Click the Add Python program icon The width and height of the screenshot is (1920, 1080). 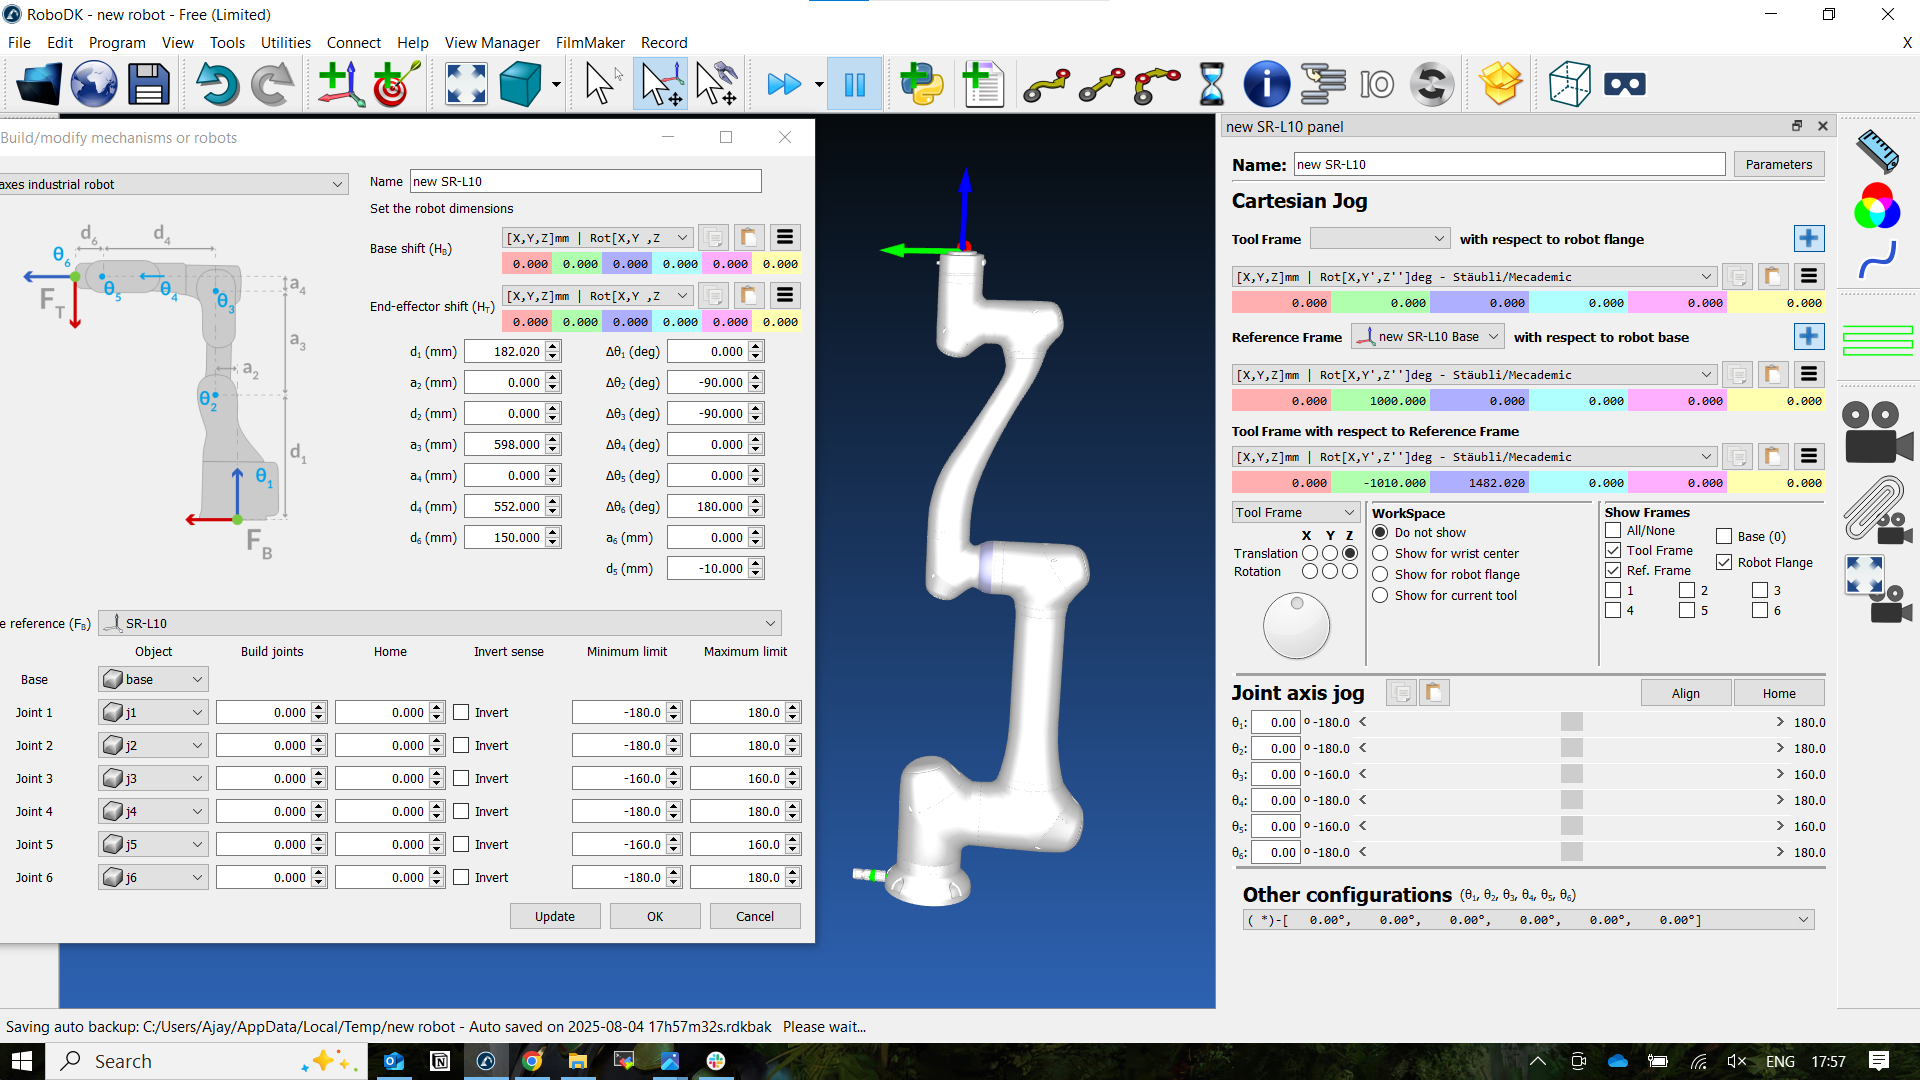point(921,84)
